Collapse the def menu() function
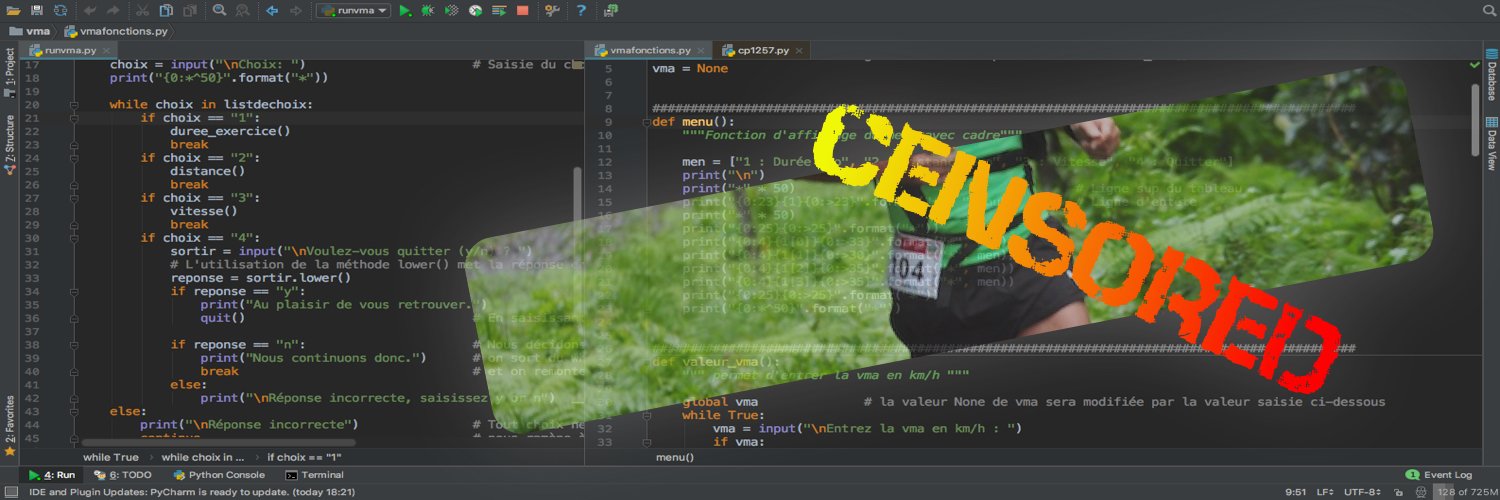Screen dimensions: 1500x500 coord(646,122)
